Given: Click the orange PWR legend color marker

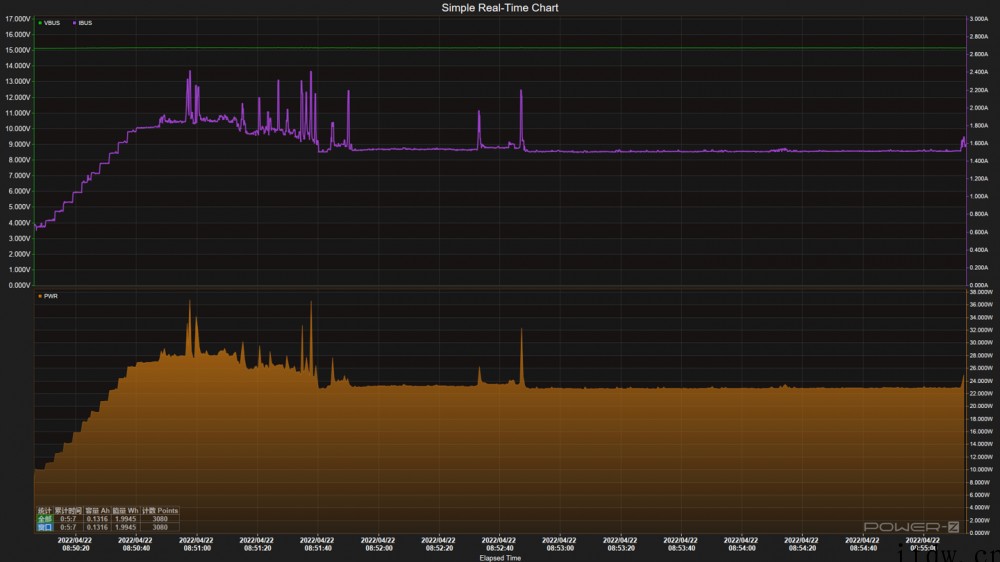Looking at the screenshot, I should coord(40,296).
